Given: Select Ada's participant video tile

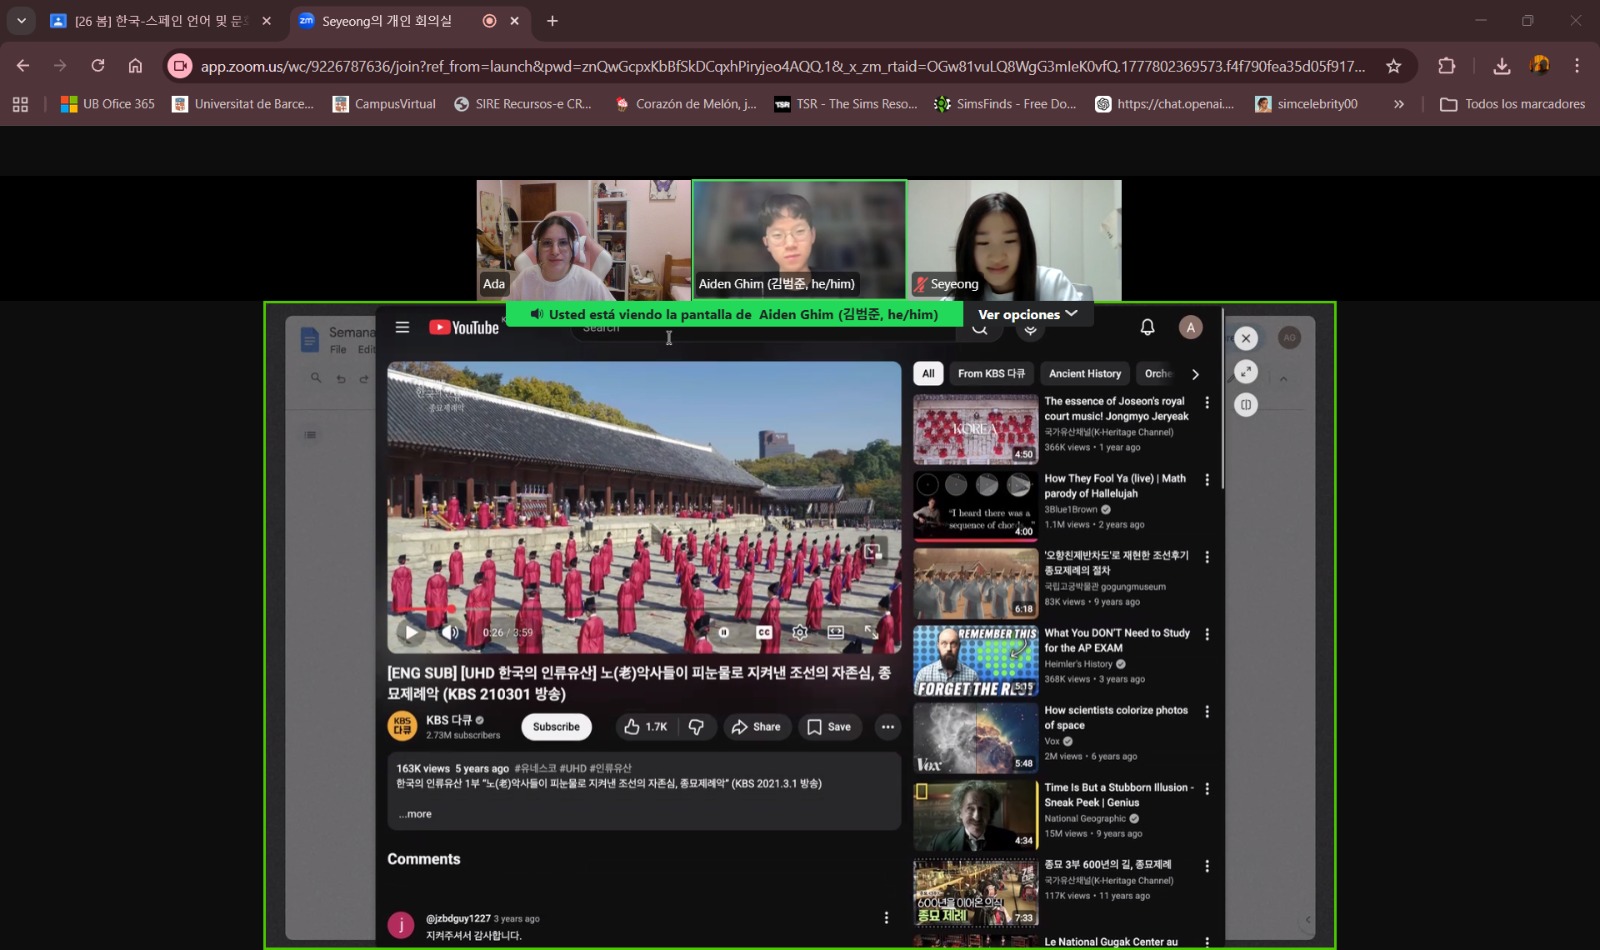Looking at the screenshot, I should 584,240.
